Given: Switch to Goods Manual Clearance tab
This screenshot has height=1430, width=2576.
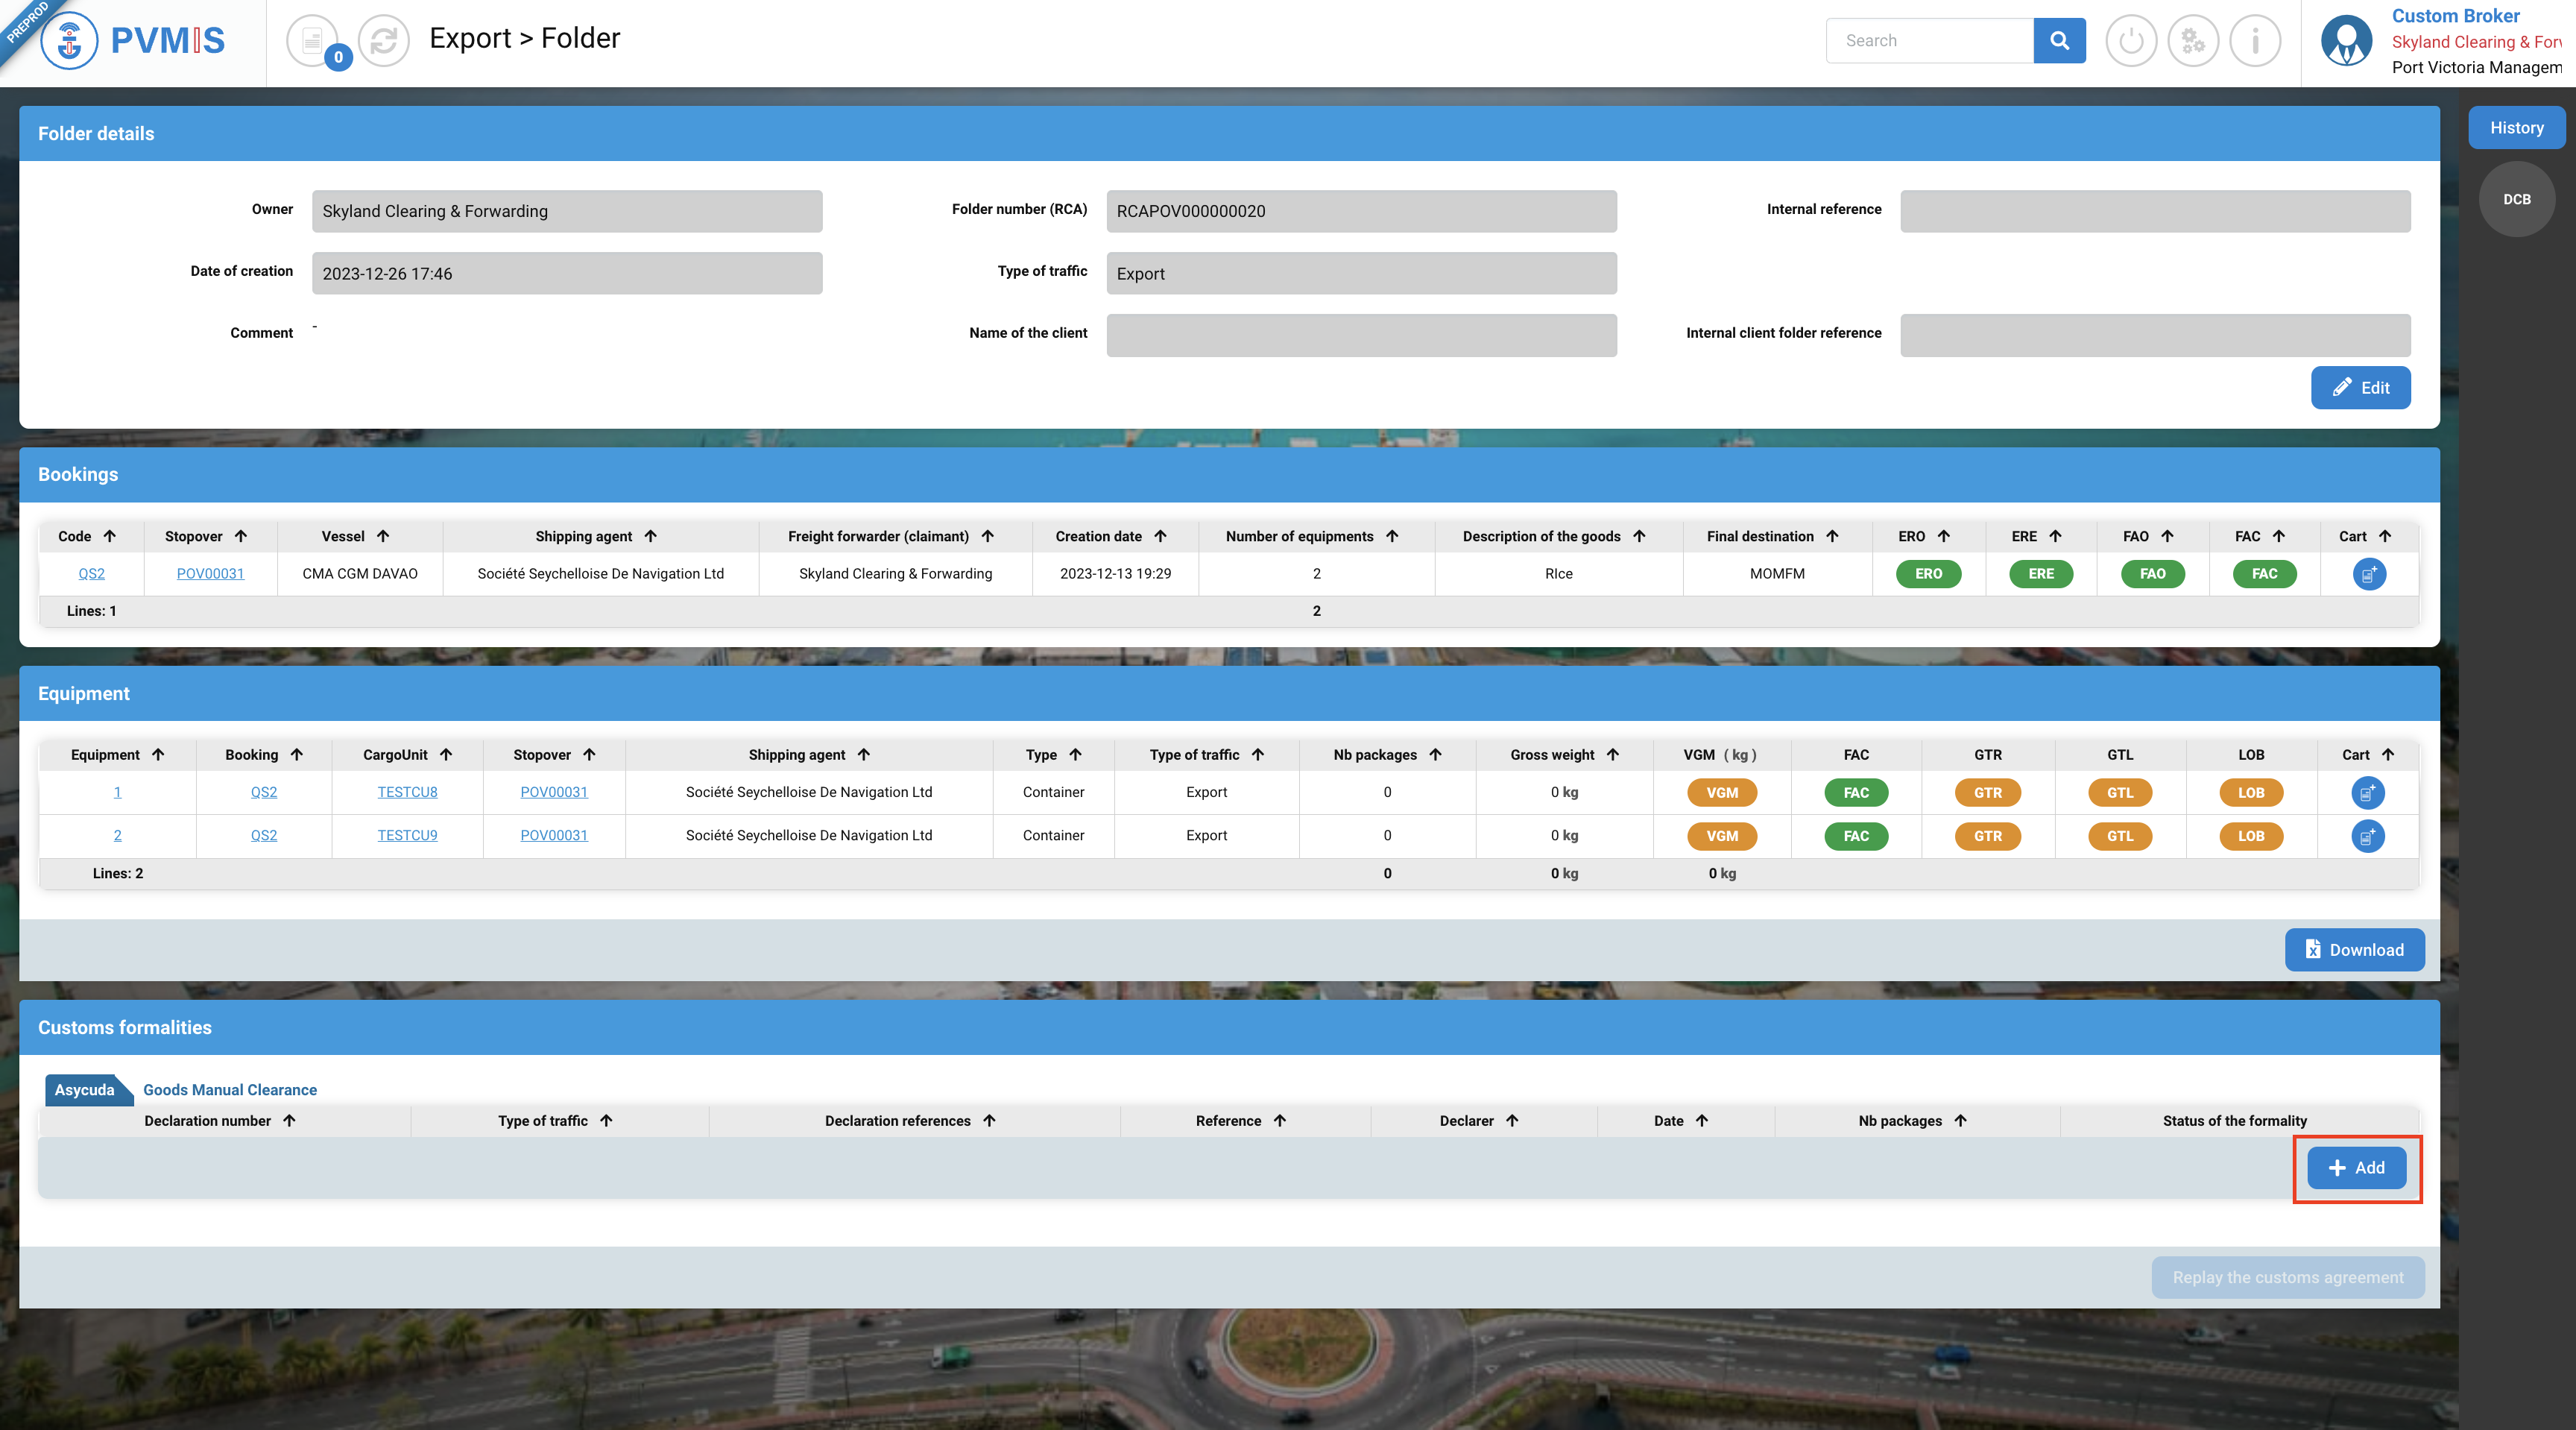Looking at the screenshot, I should [x=229, y=1090].
